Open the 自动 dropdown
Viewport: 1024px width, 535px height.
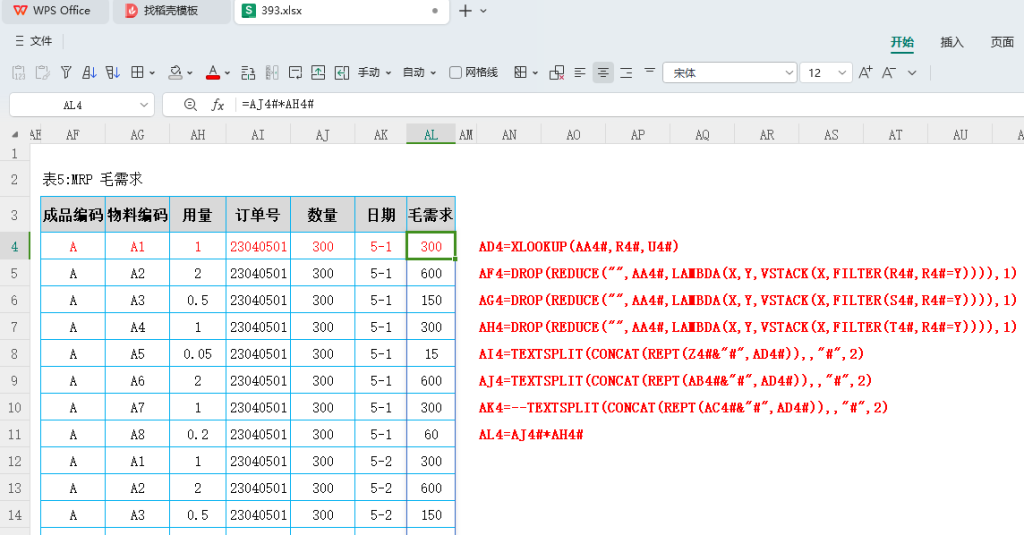tap(419, 73)
